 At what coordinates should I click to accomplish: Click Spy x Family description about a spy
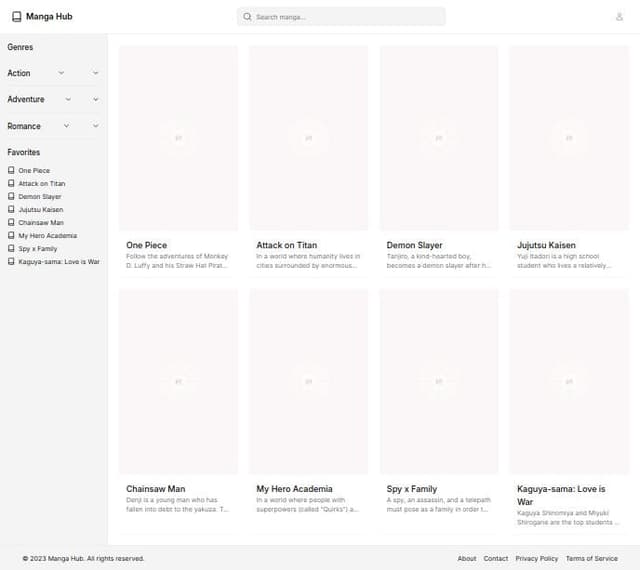click(438, 504)
